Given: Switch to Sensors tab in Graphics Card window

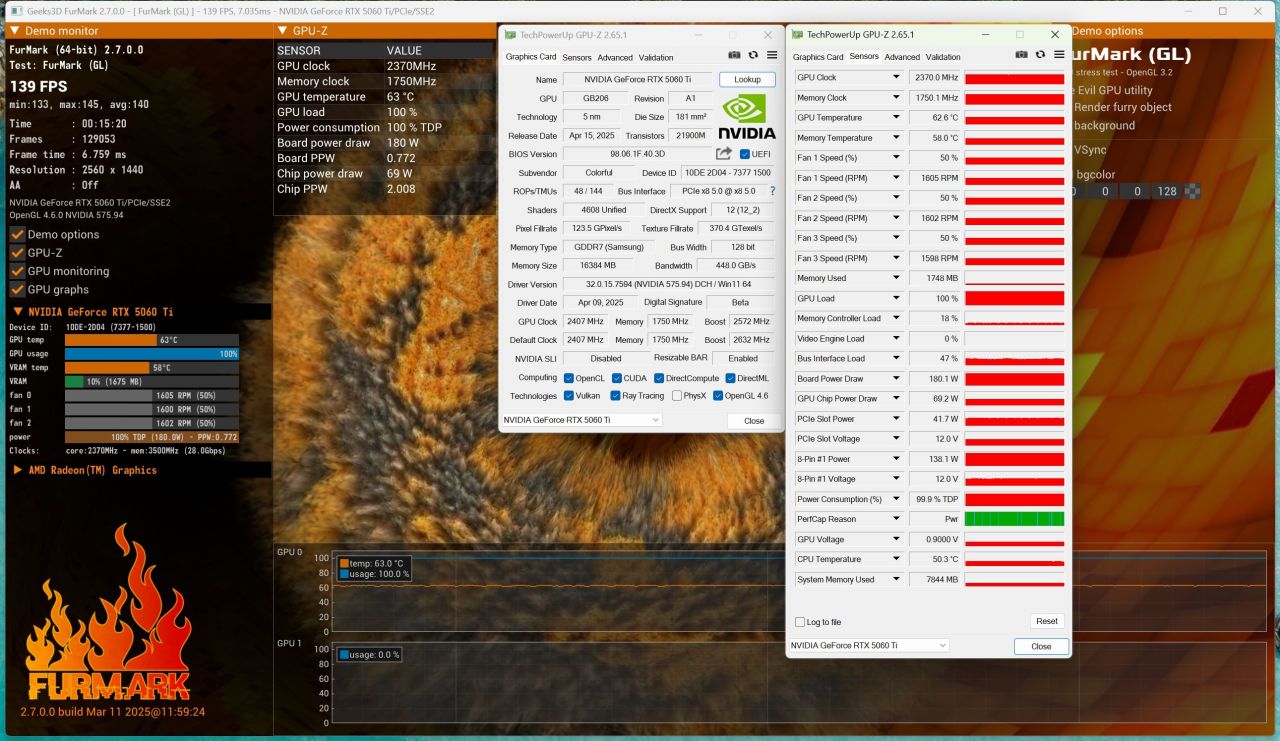Looking at the screenshot, I should pyautogui.click(x=577, y=58).
